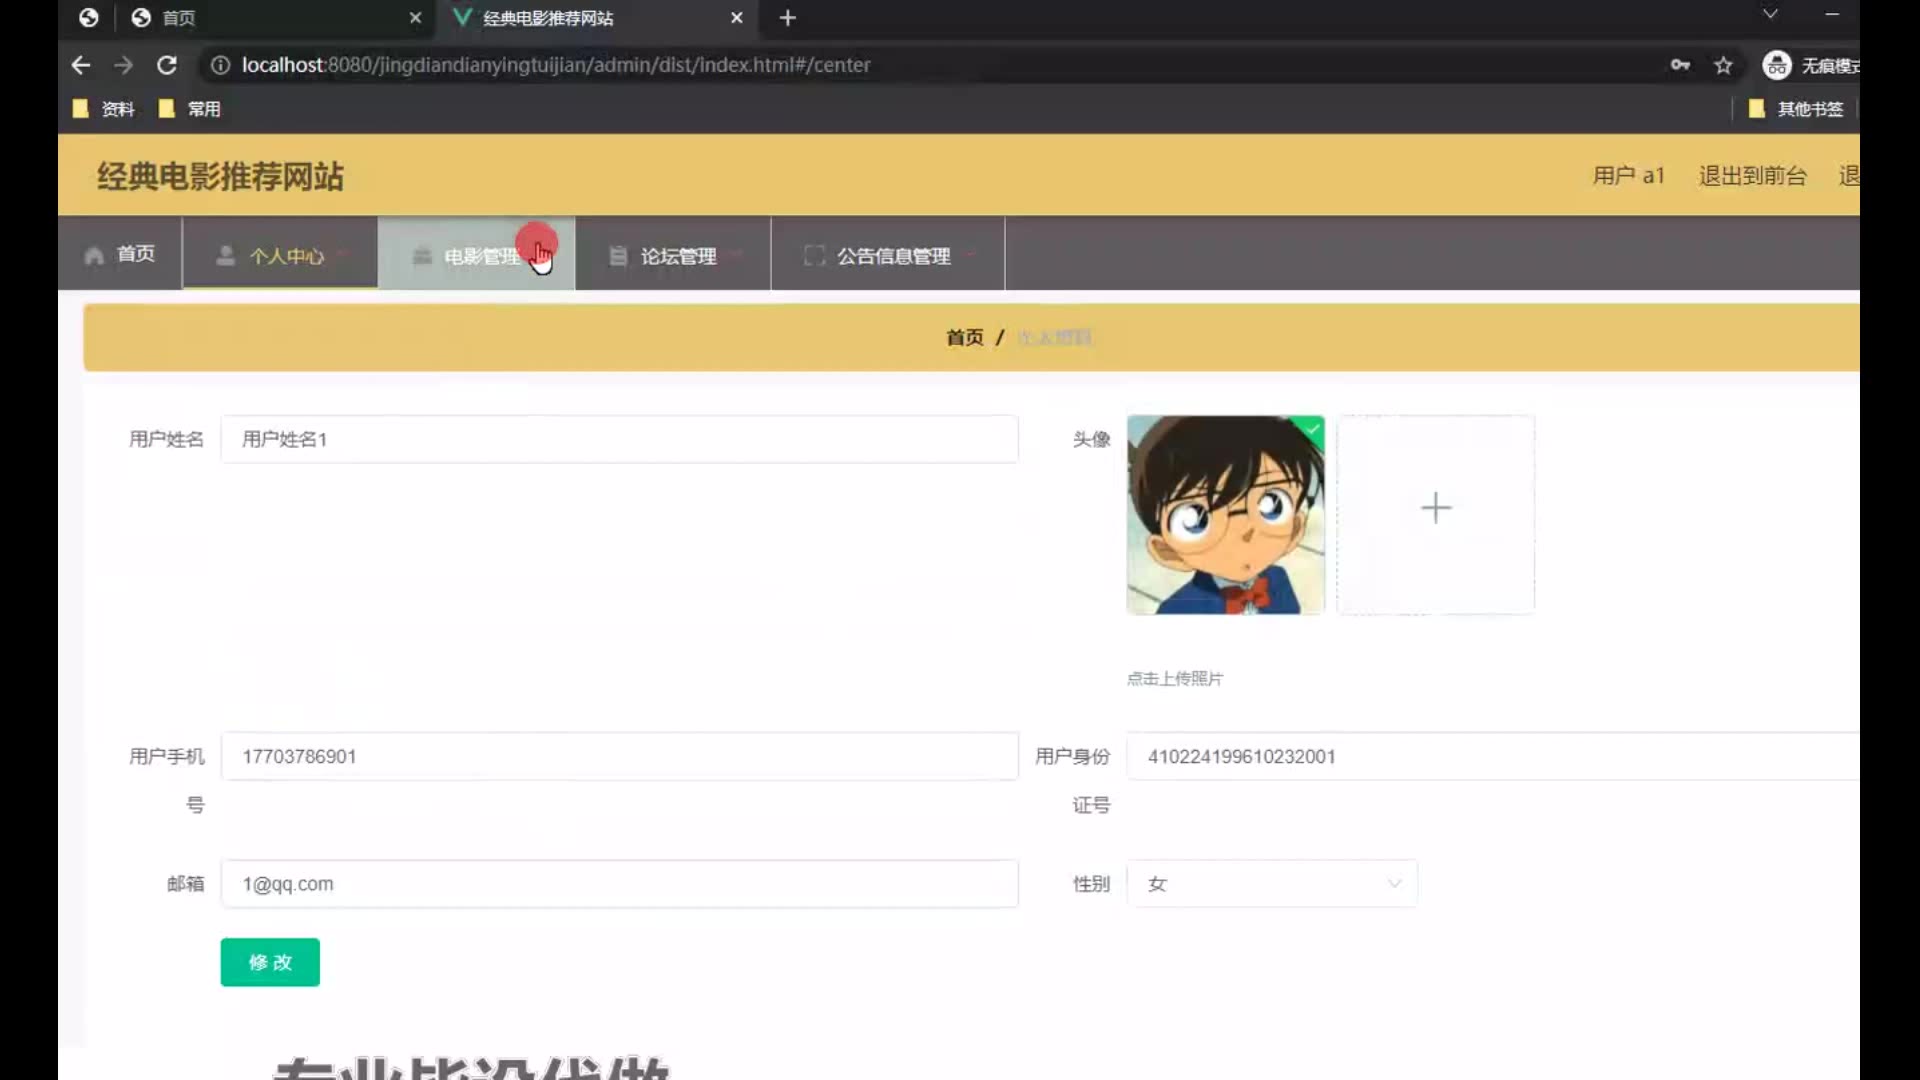Viewport: 1920px width, 1080px height.
Task: Click the 邮箱 email input field
Action: 619,884
